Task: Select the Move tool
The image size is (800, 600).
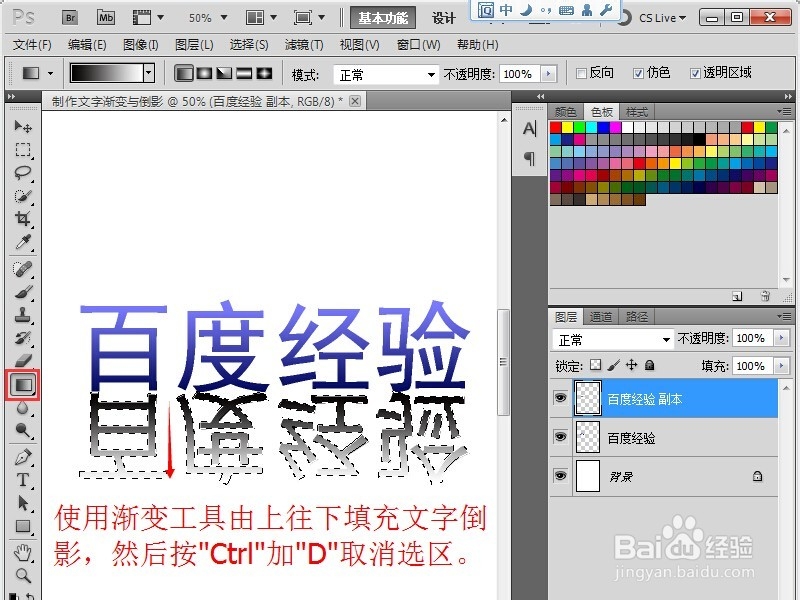Action: click(x=22, y=124)
